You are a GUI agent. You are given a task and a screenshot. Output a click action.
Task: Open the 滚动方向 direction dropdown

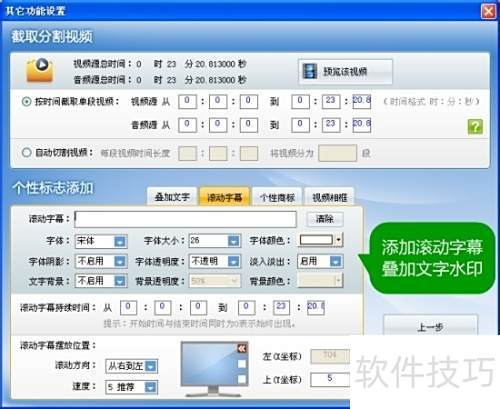click(x=151, y=366)
